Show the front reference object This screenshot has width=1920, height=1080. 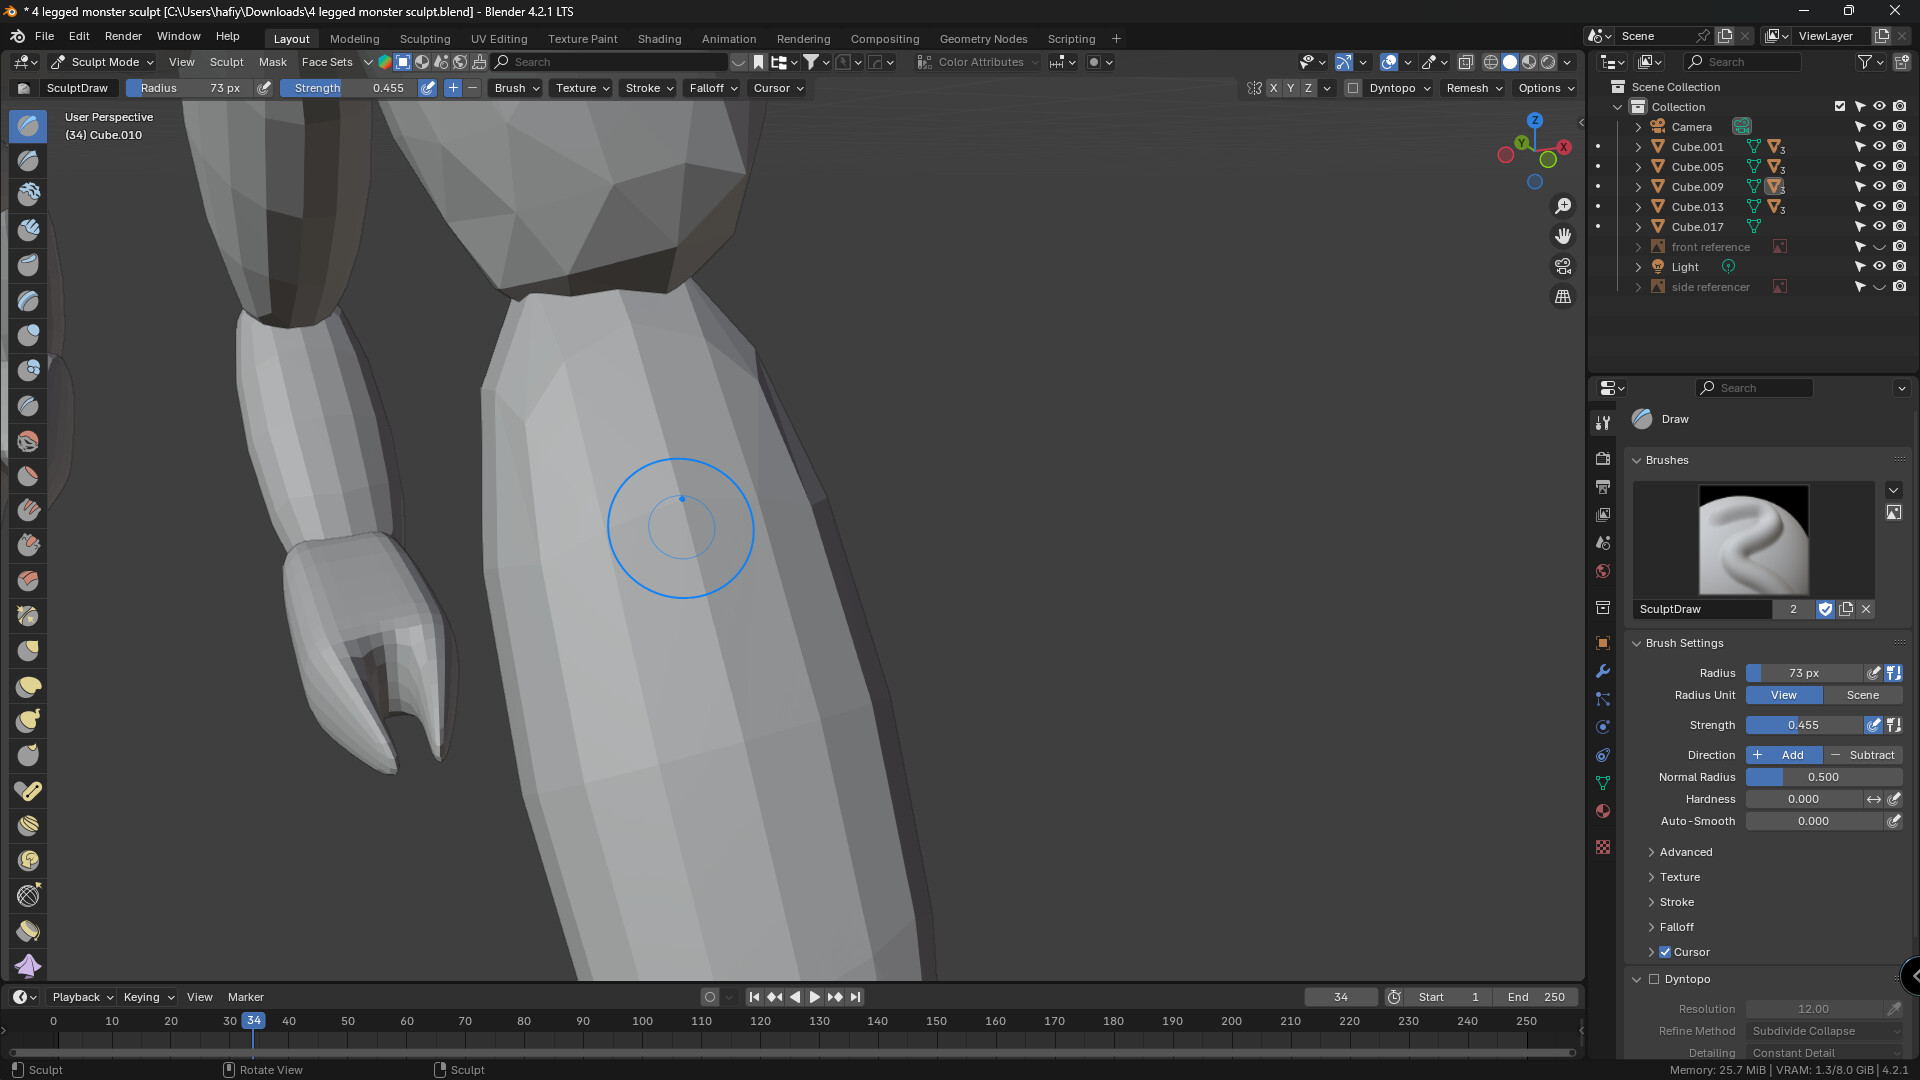click(x=1879, y=247)
